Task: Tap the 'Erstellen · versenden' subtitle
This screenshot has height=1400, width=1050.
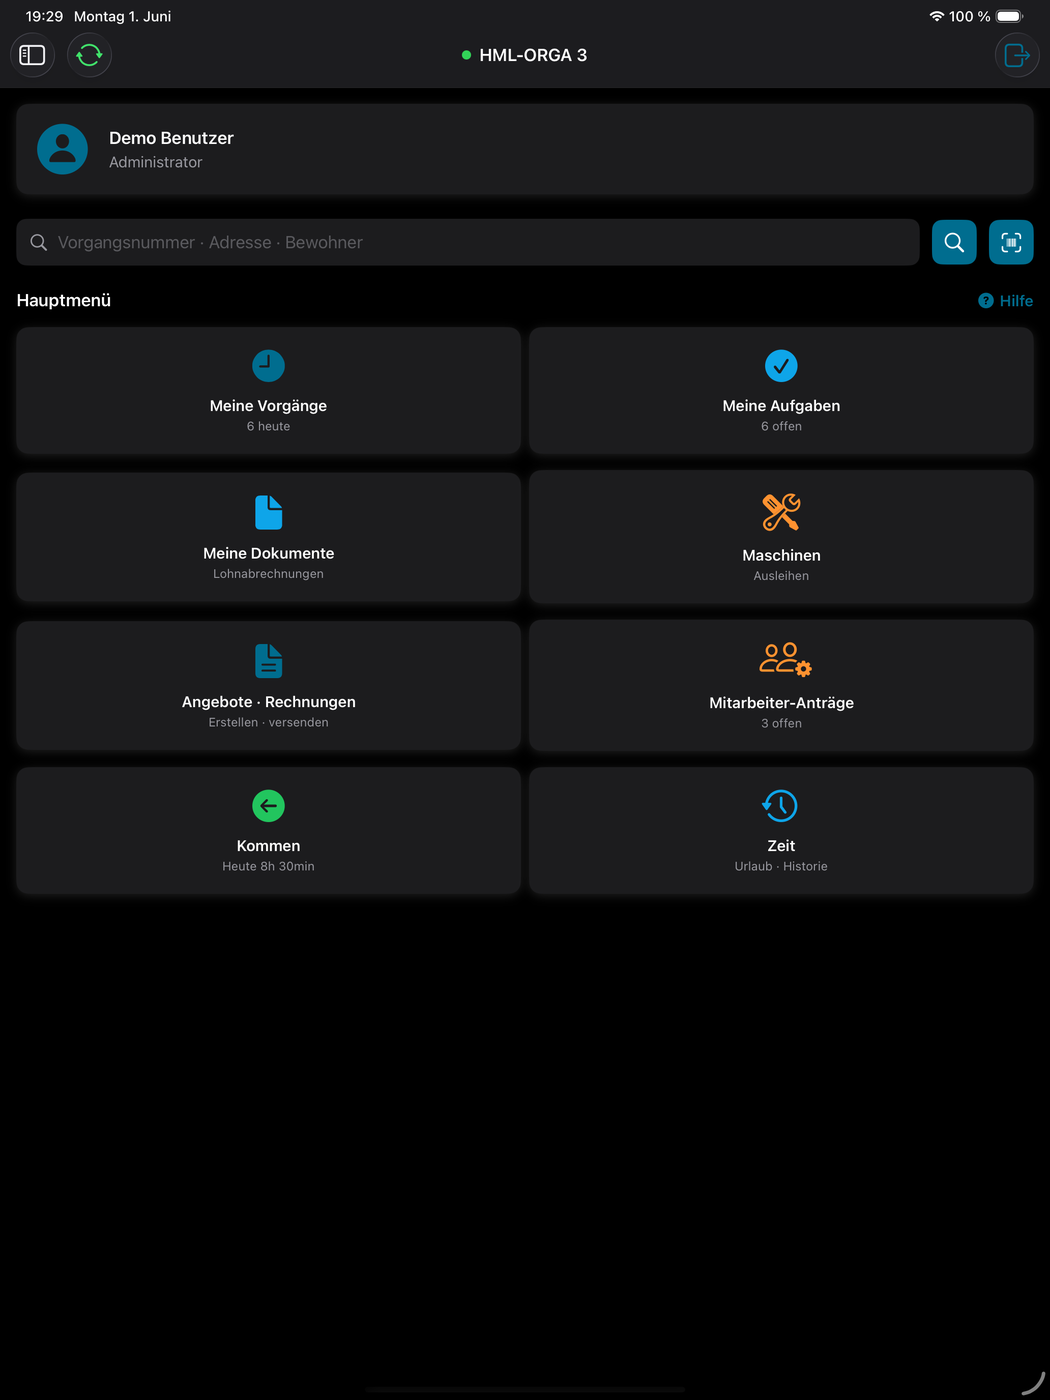Action: coord(268,722)
